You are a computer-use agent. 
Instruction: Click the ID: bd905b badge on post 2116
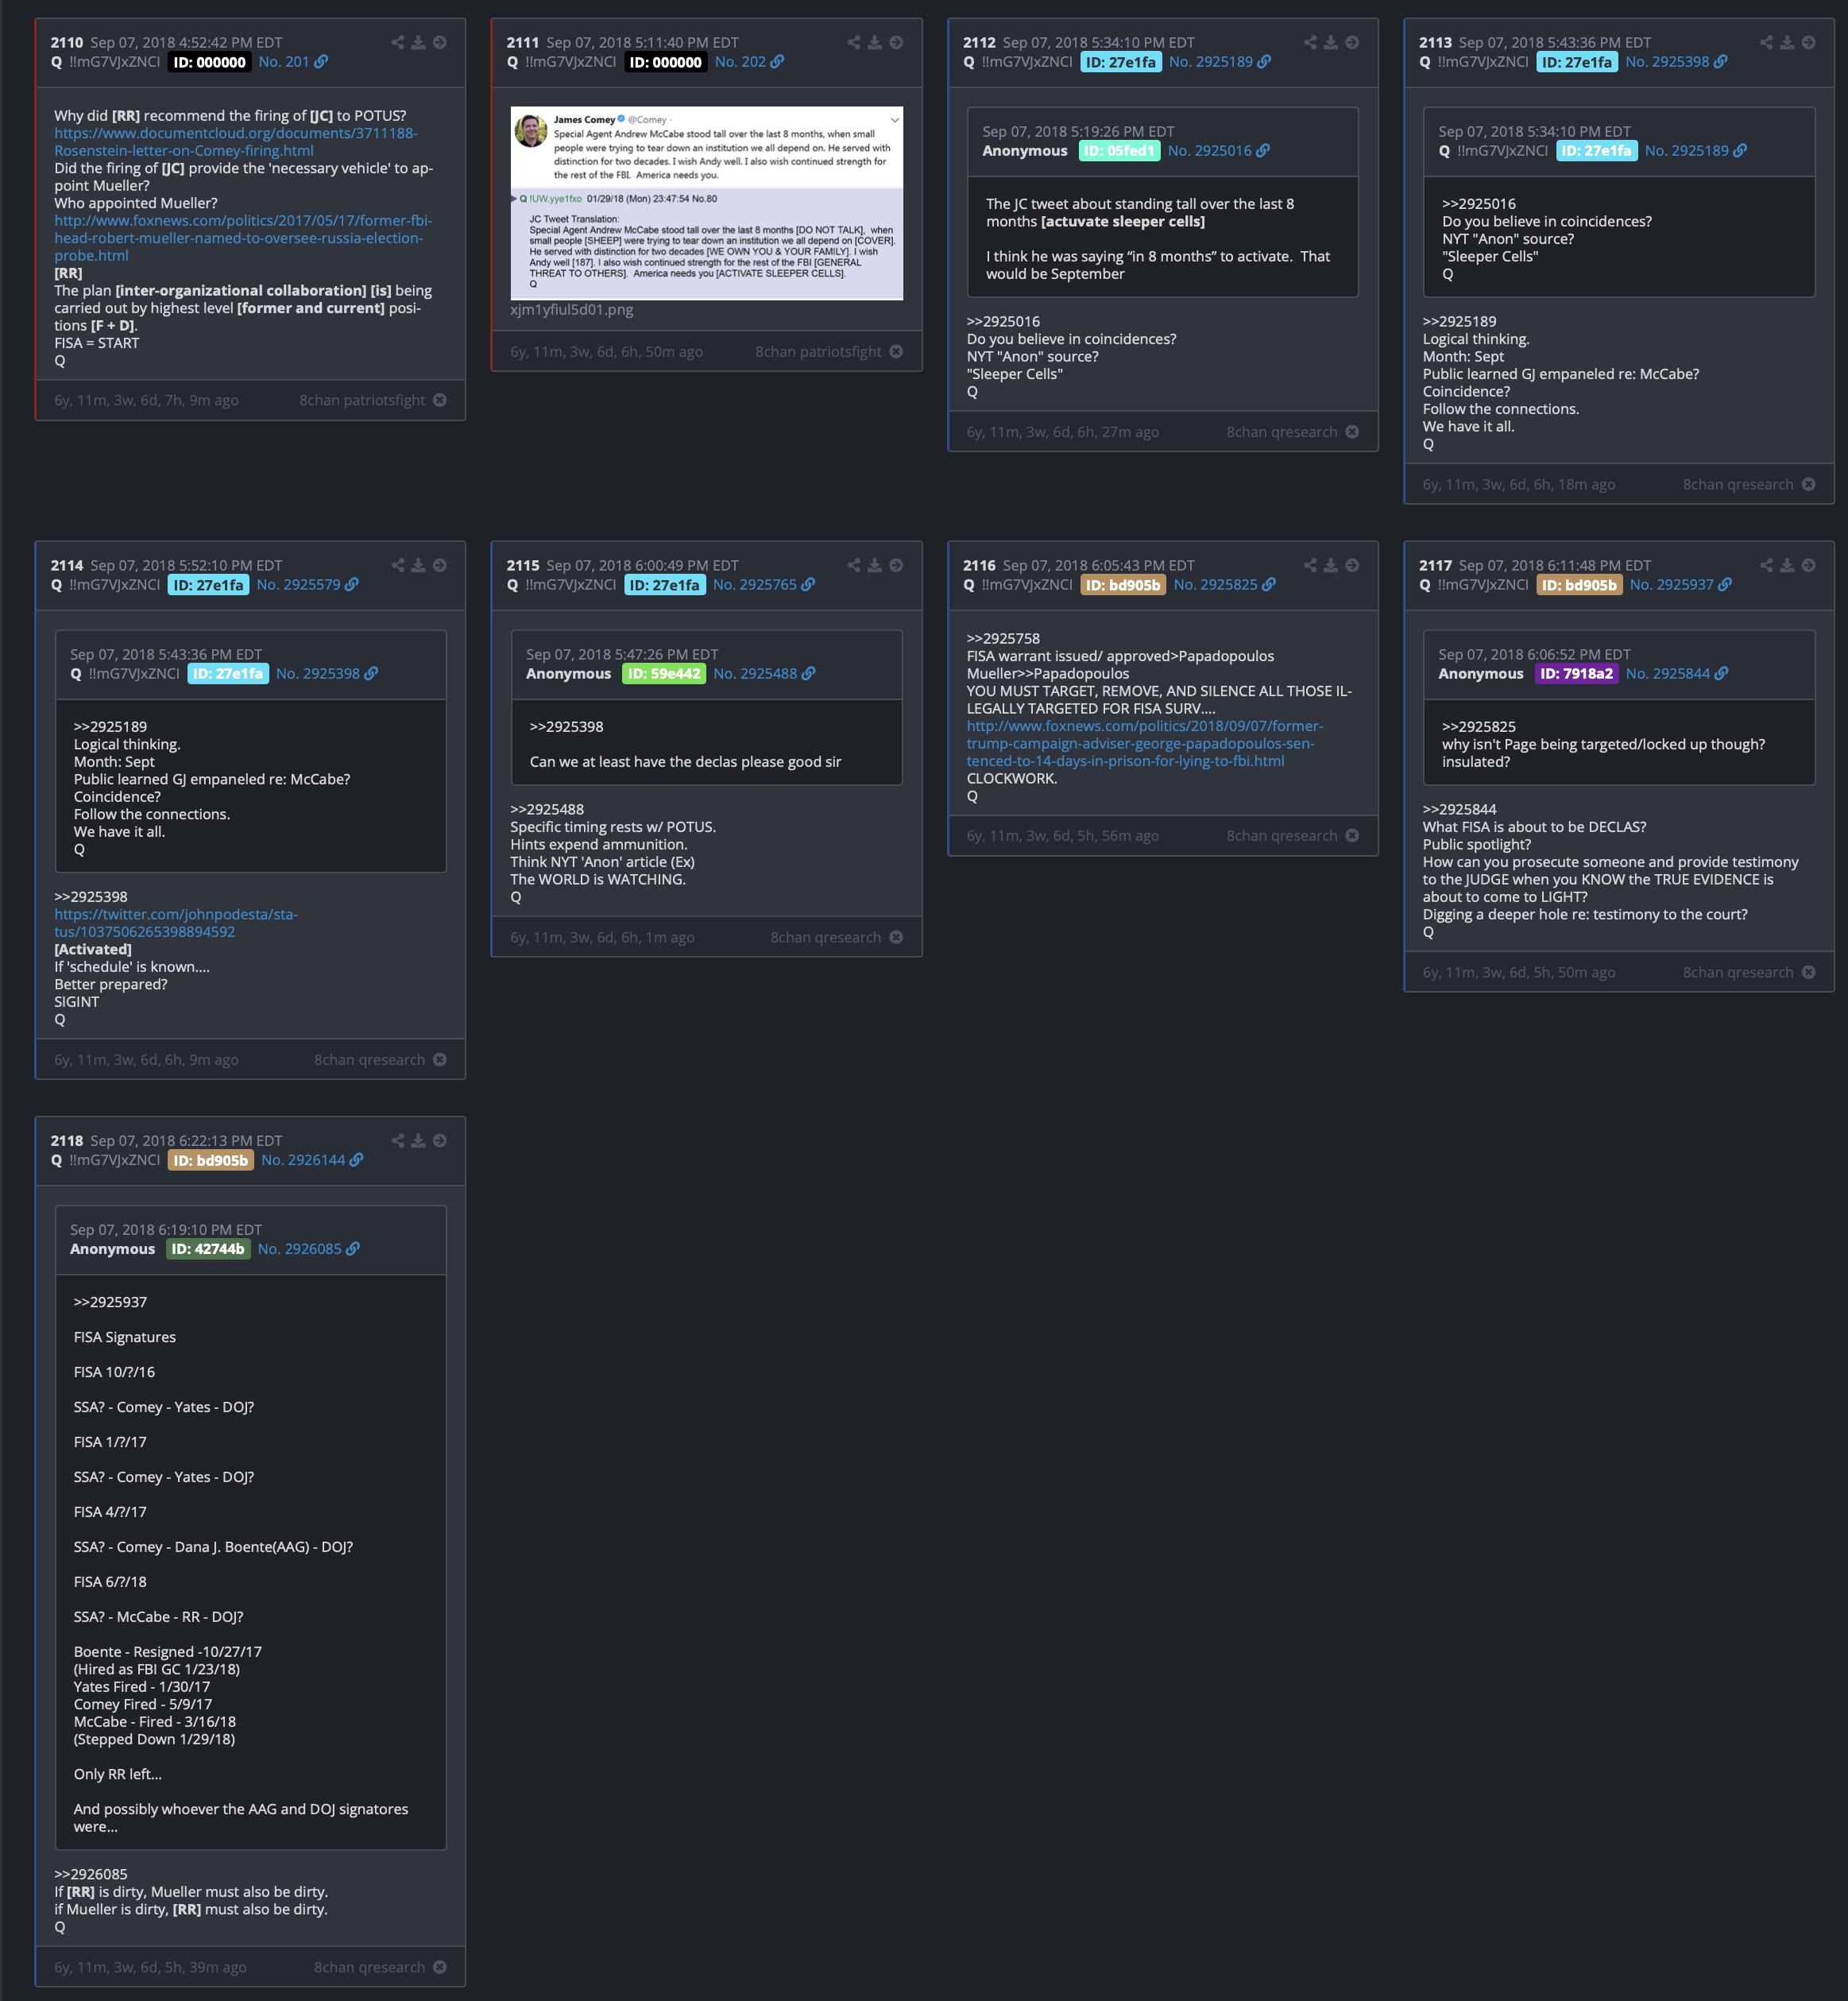point(1123,585)
